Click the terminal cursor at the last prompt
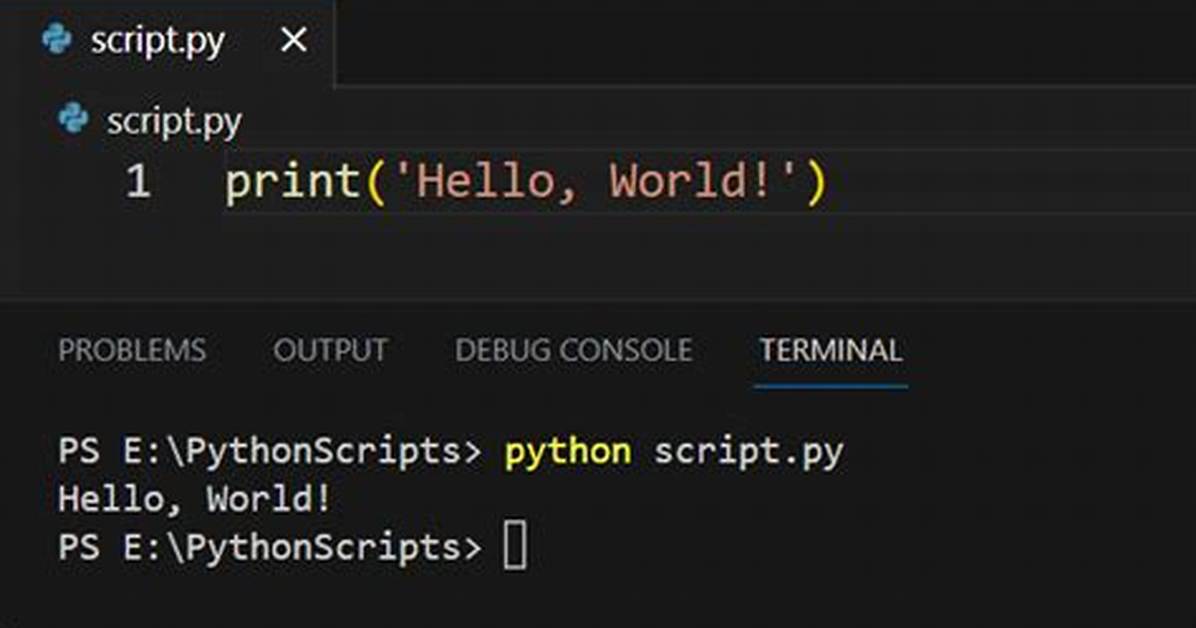Screen dimensions: 1196x628 [x=515, y=545]
